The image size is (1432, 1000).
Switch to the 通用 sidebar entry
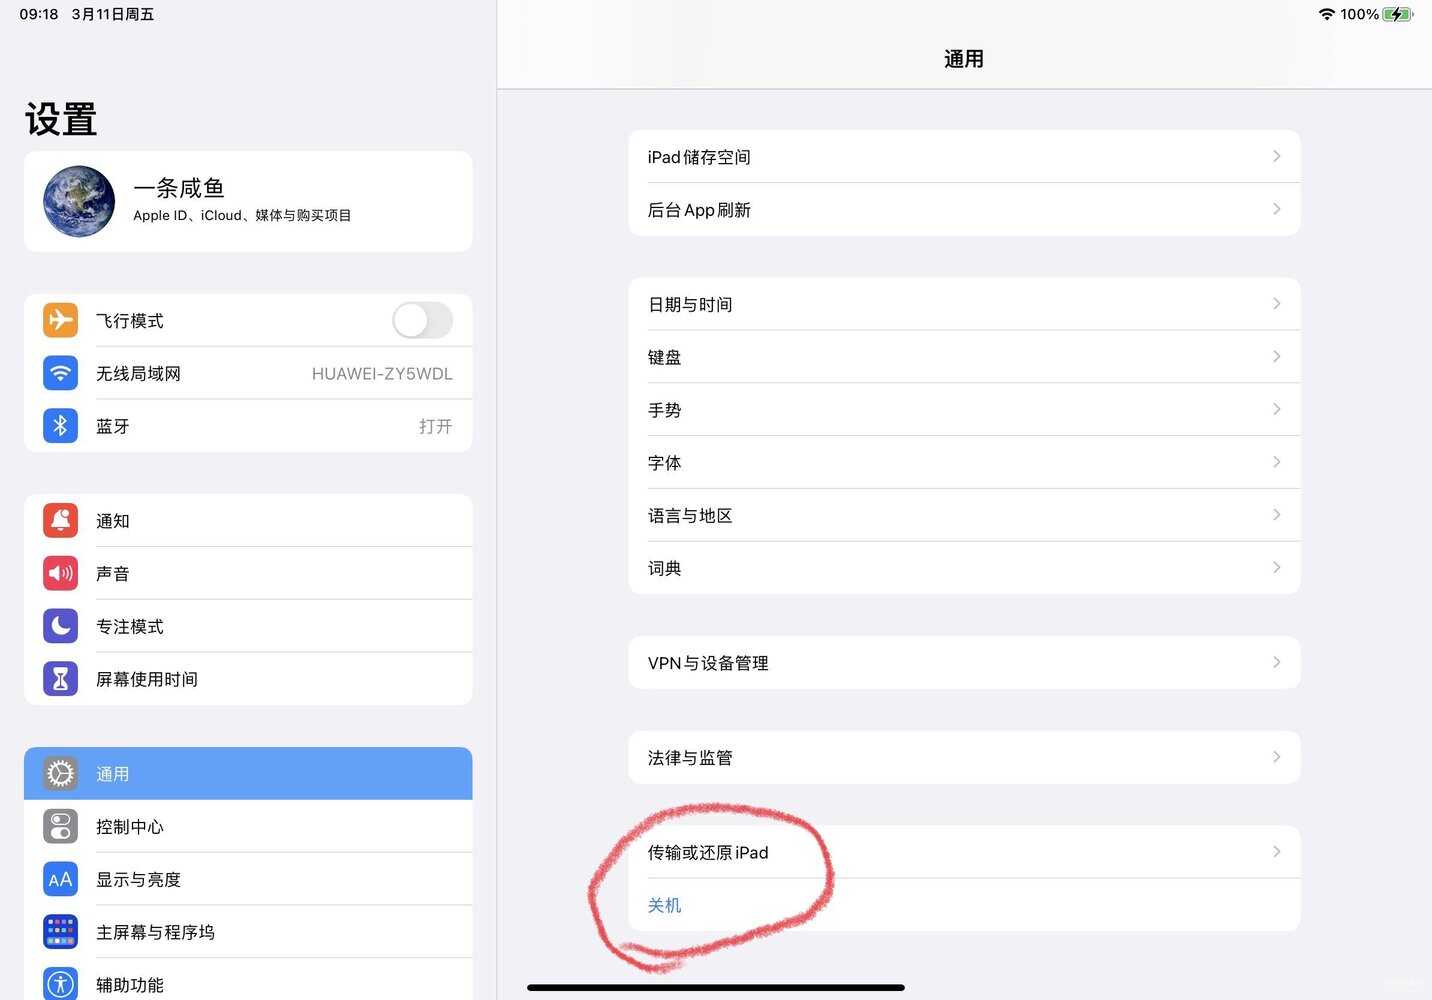point(247,773)
